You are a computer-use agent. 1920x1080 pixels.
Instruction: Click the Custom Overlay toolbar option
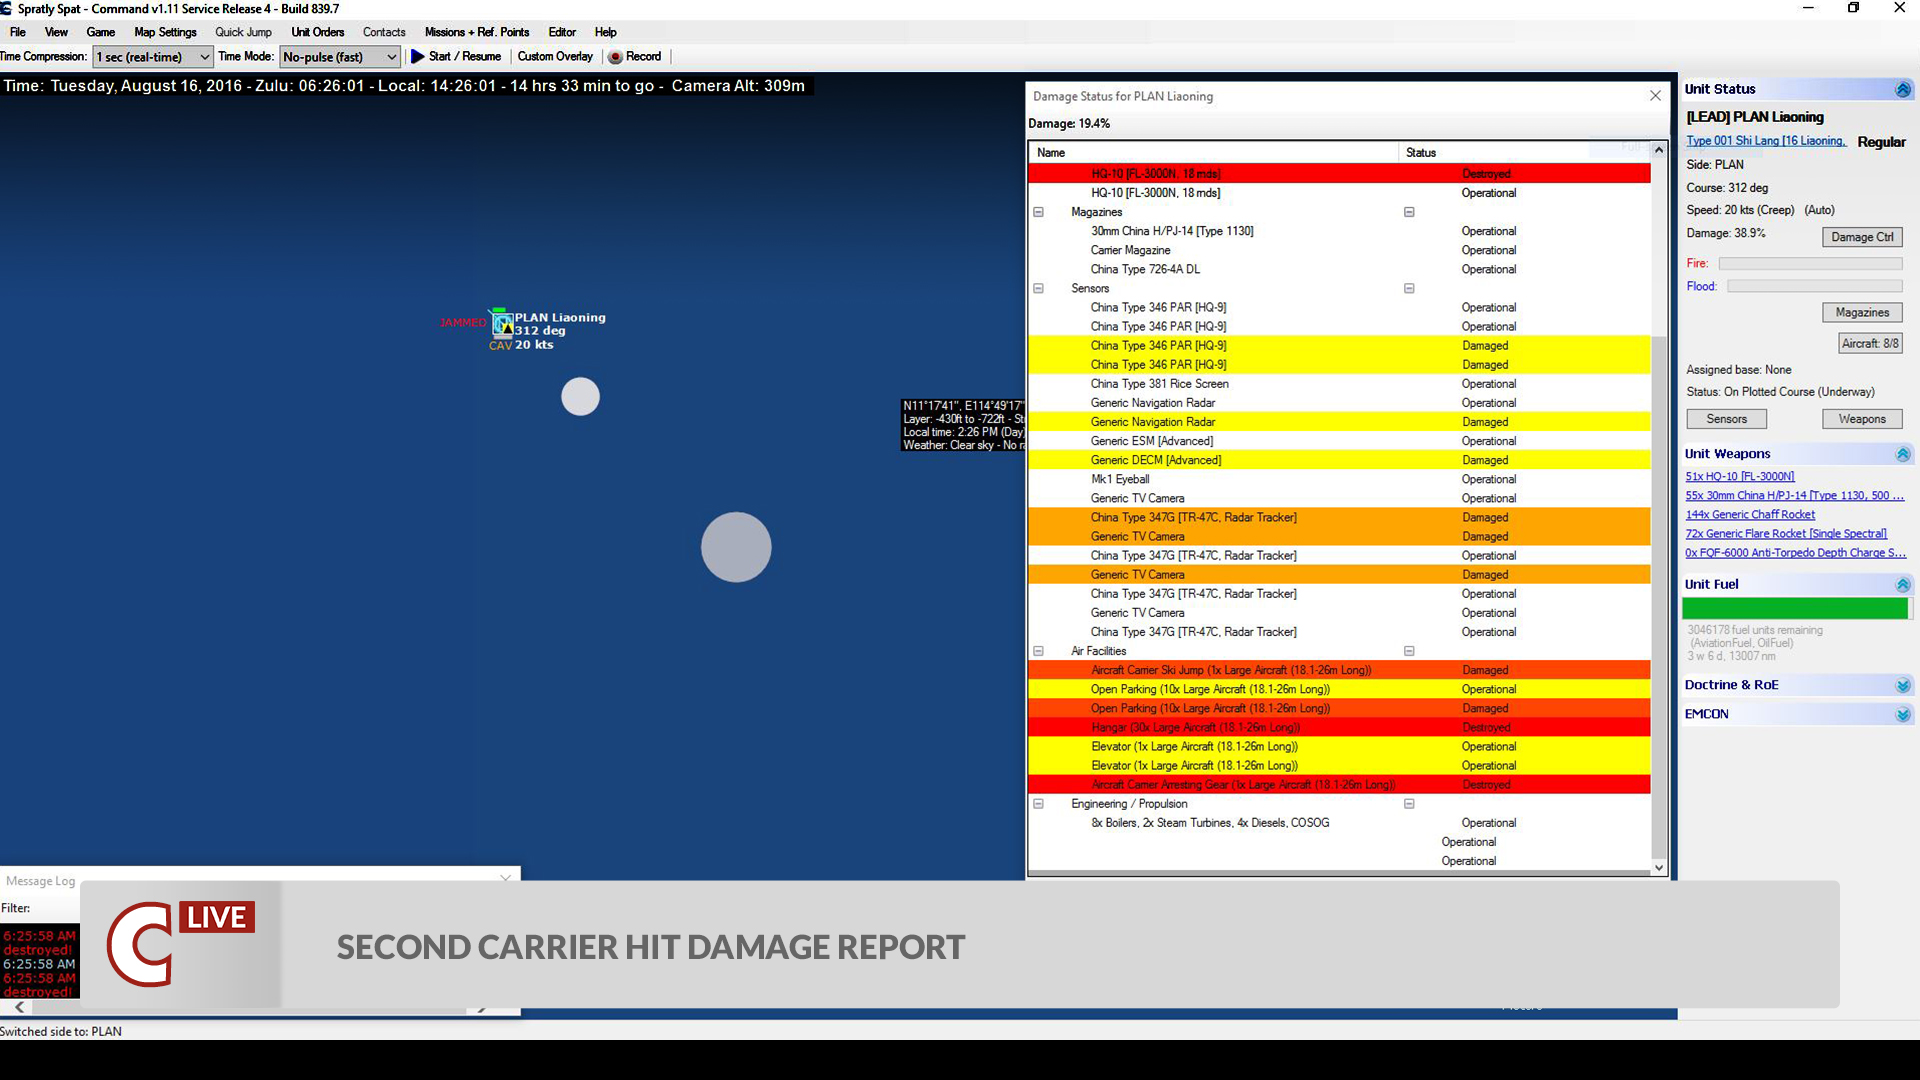555,57
